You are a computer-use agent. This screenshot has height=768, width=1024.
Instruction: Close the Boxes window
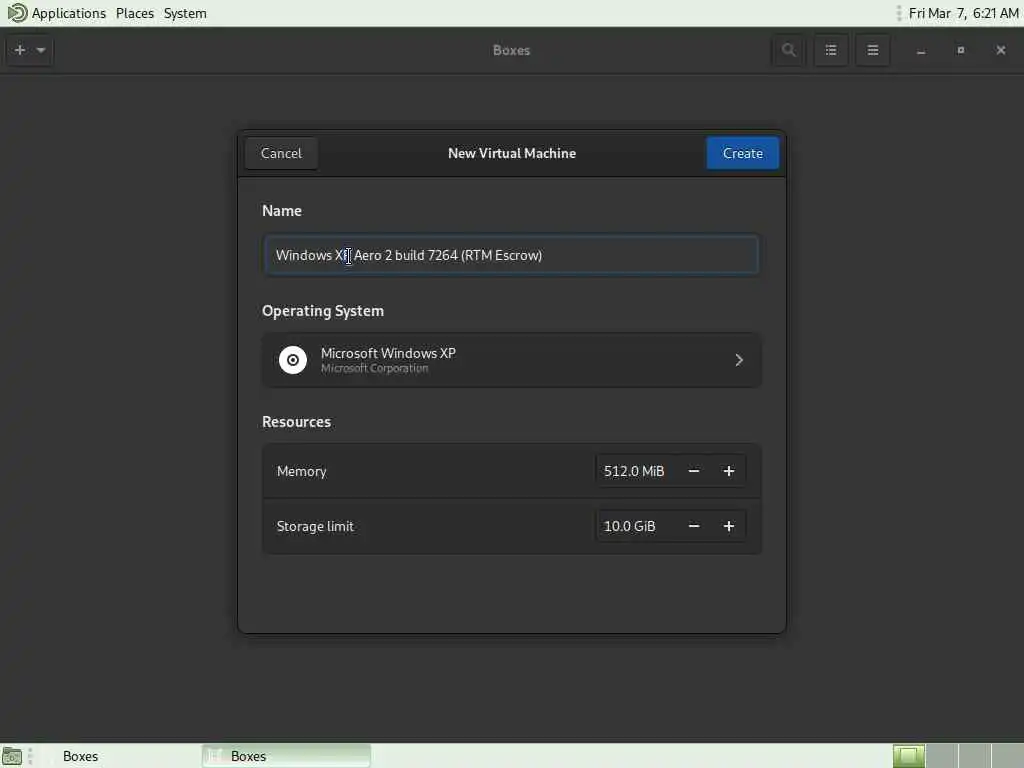click(1000, 50)
